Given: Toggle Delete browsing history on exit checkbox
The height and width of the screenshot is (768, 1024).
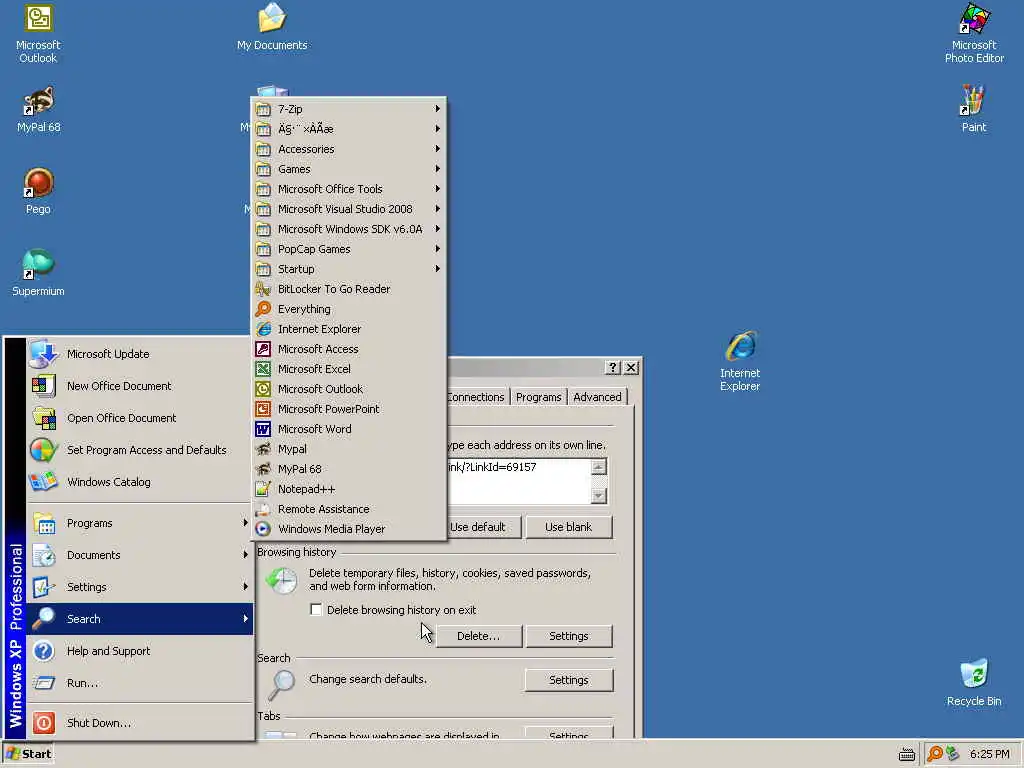Looking at the screenshot, I should pos(316,609).
